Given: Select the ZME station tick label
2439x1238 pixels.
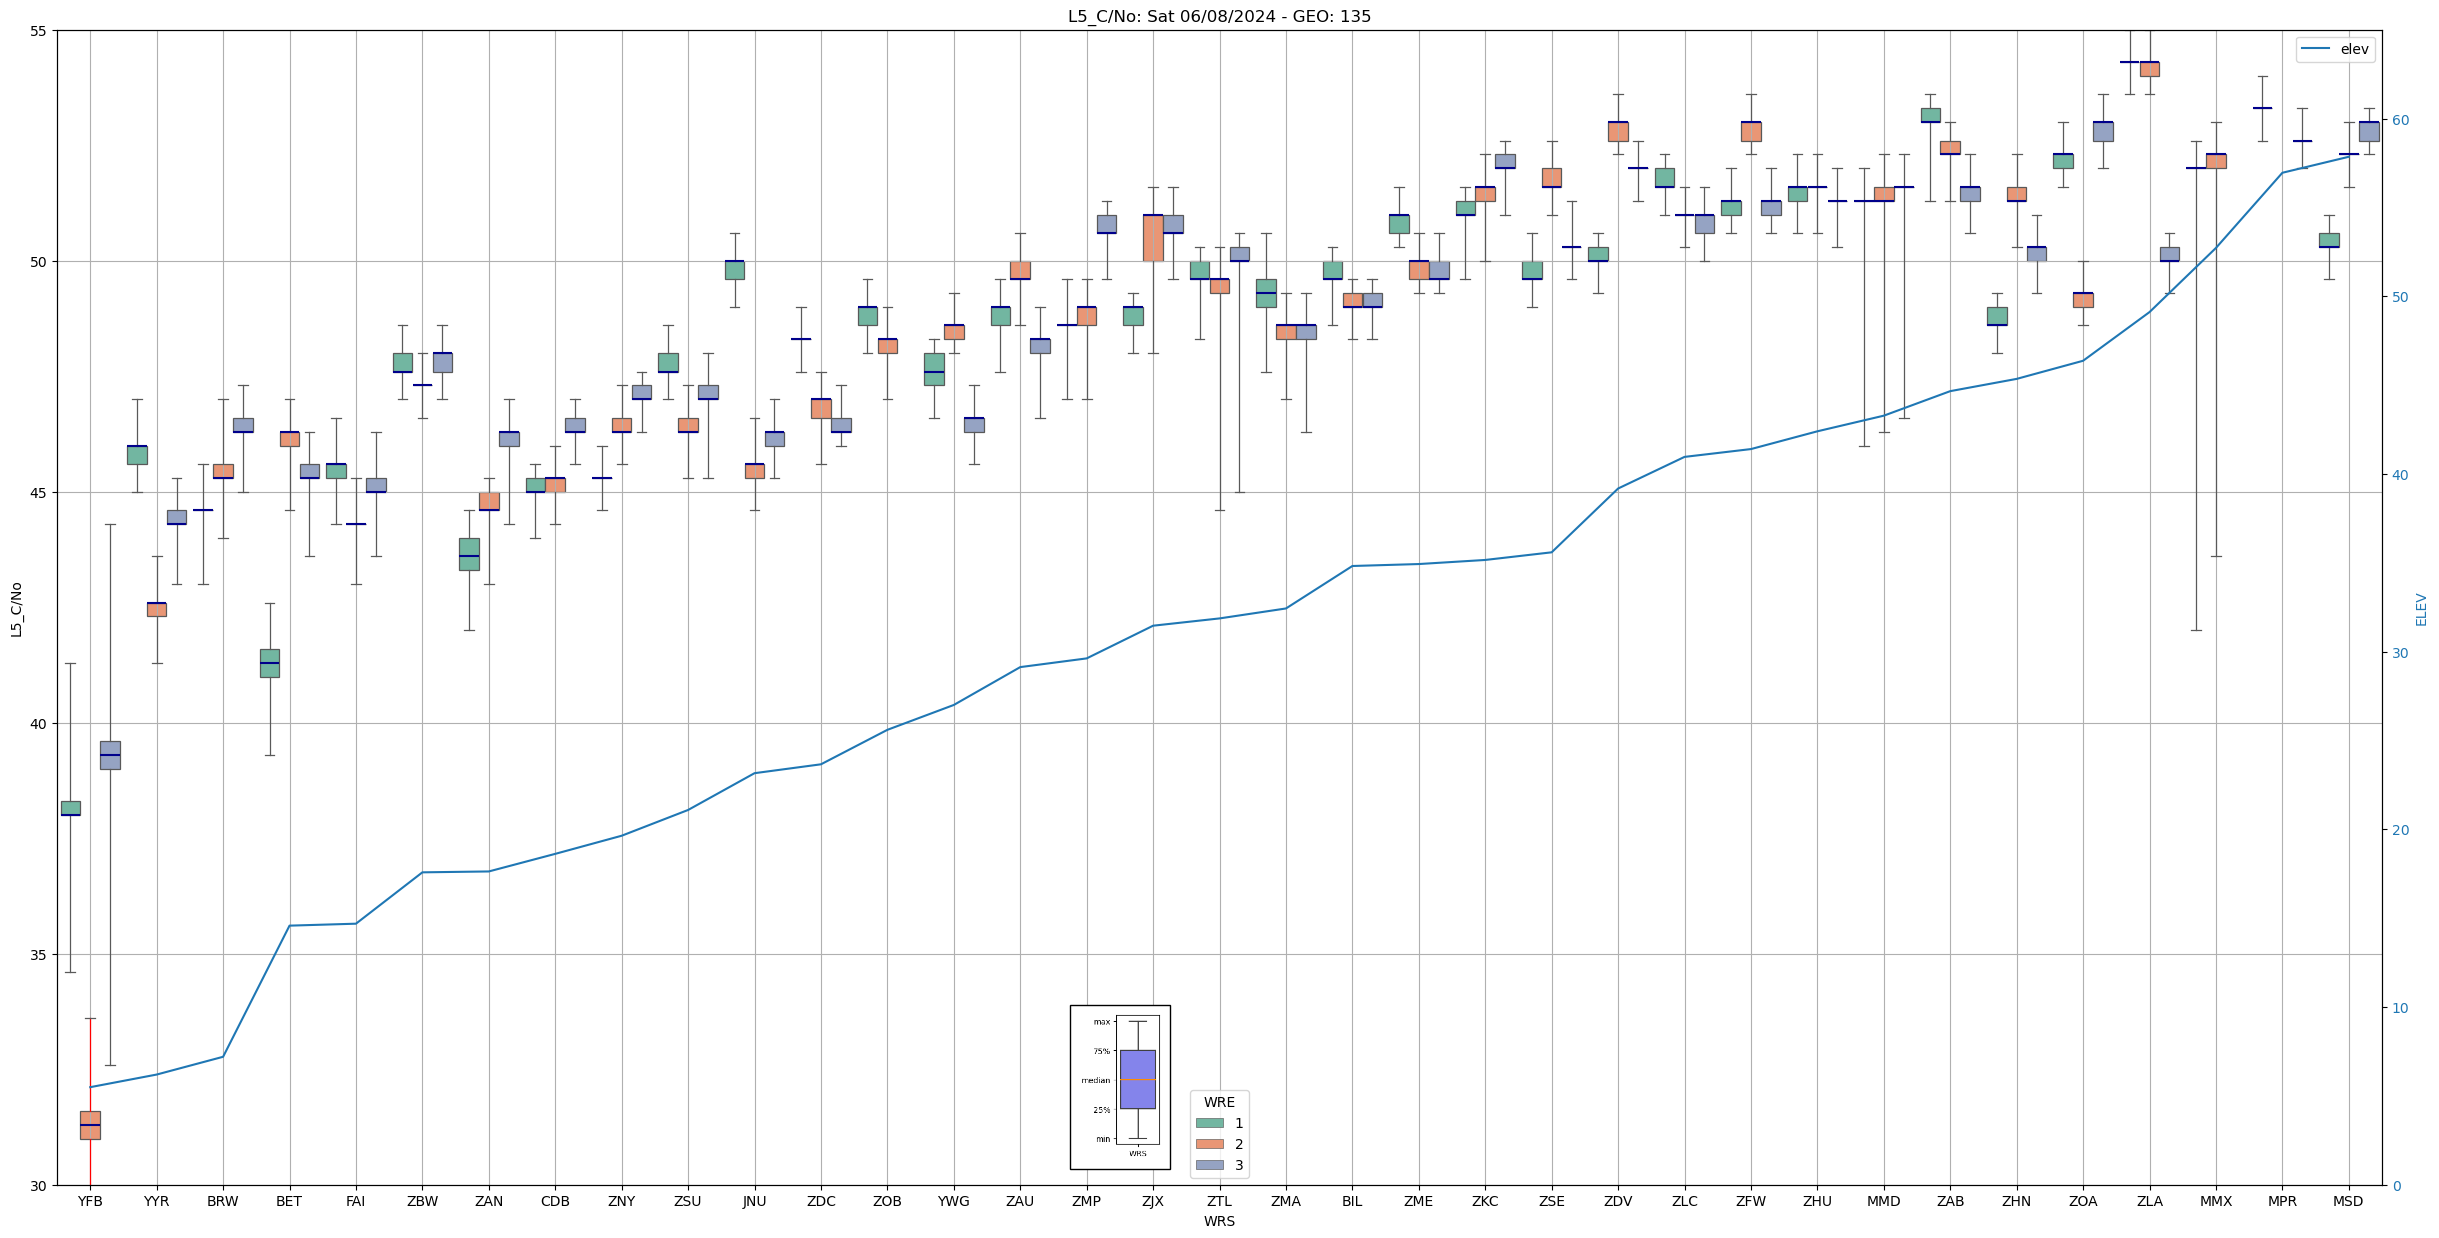Looking at the screenshot, I should [1418, 1201].
